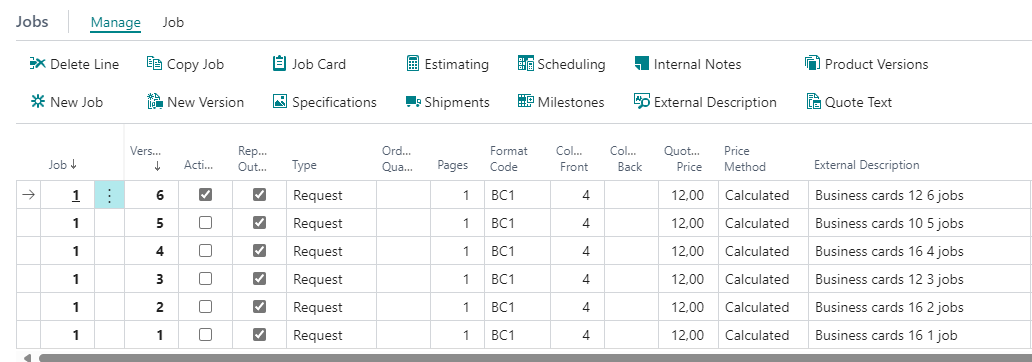The height and width of the screenshot is (362, 1032).
Task: Click the Delete Line icon
Action: tap(38, 64)
